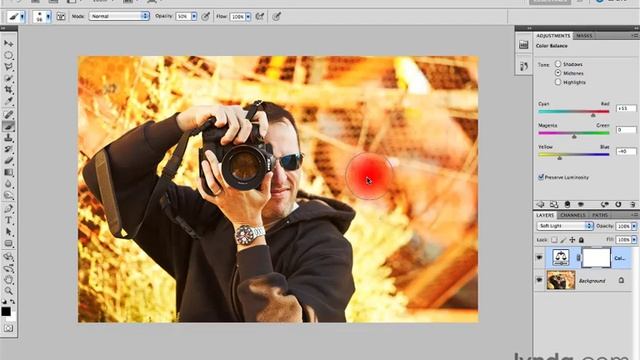Choose the Highlights tone option
Viewport: 640px width, 360px height.
point(558,82)
